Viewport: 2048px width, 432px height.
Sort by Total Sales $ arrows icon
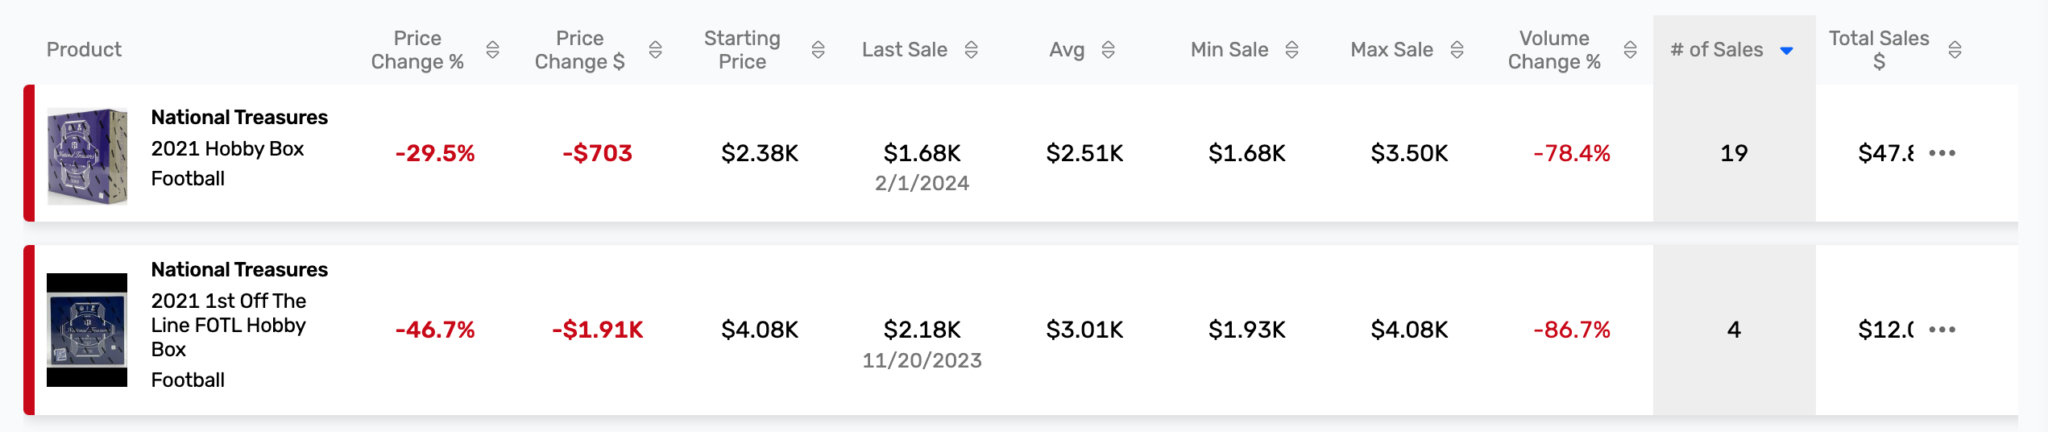click(1955, 50)
